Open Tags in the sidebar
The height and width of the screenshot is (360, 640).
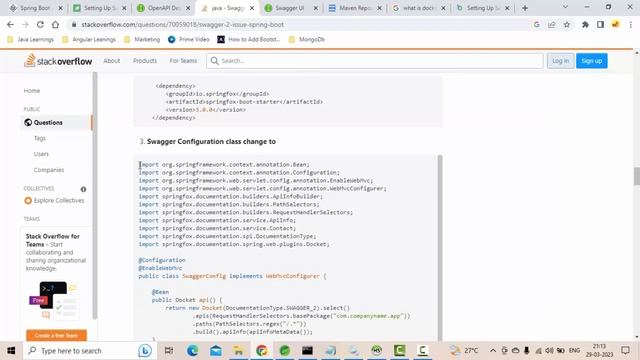40,138
